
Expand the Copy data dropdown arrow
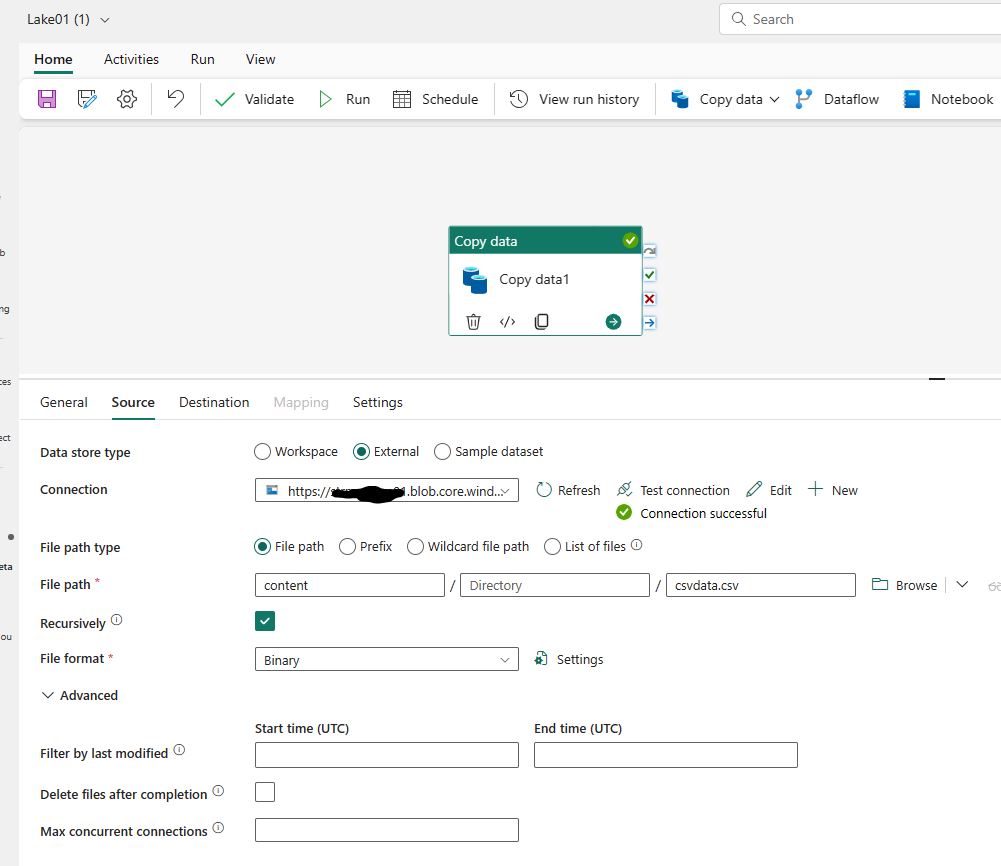point(774,99)
